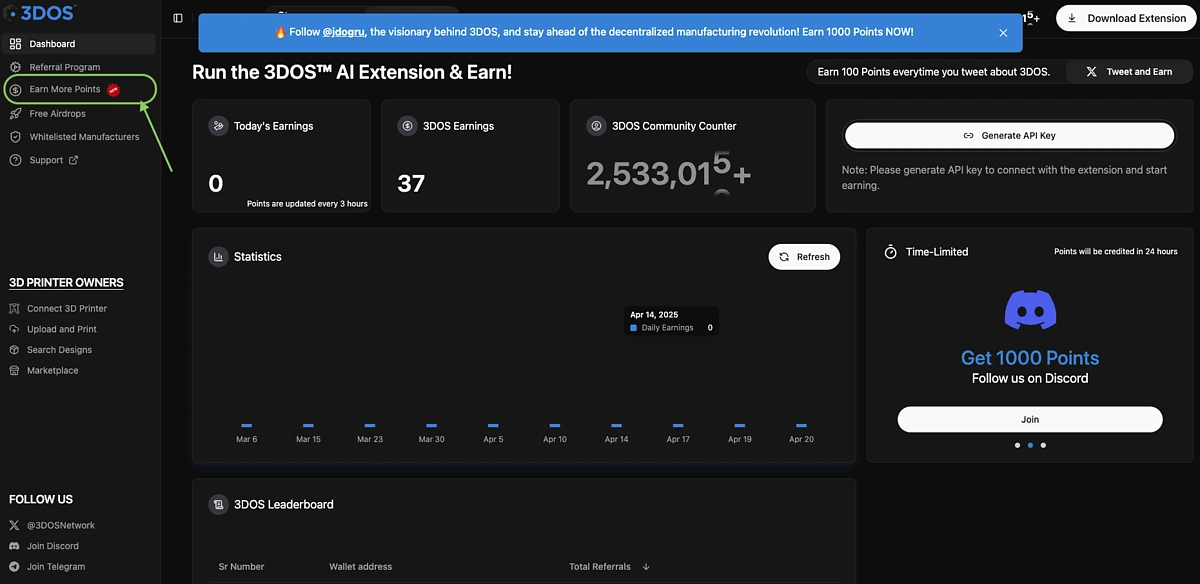Click the 3DOS Leaderboard icon
The image size is (1200, 584).
pyautogui.click(x=218, y=505)
